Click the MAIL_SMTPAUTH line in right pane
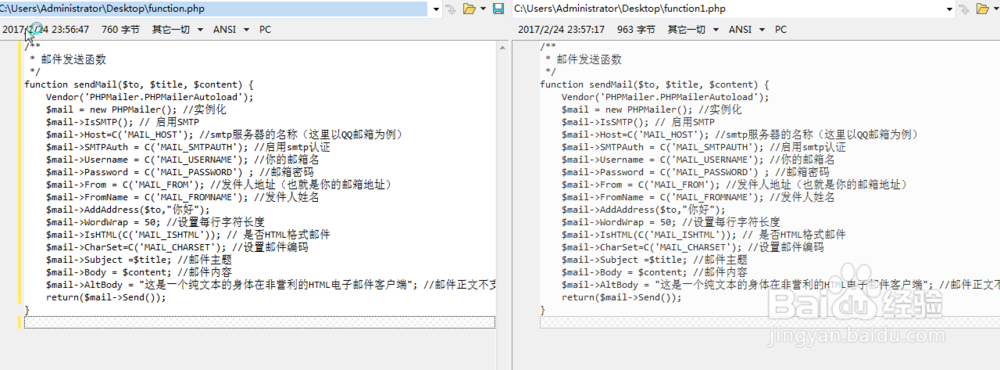This screenshot has height=370, width=1000. [704, 147]
